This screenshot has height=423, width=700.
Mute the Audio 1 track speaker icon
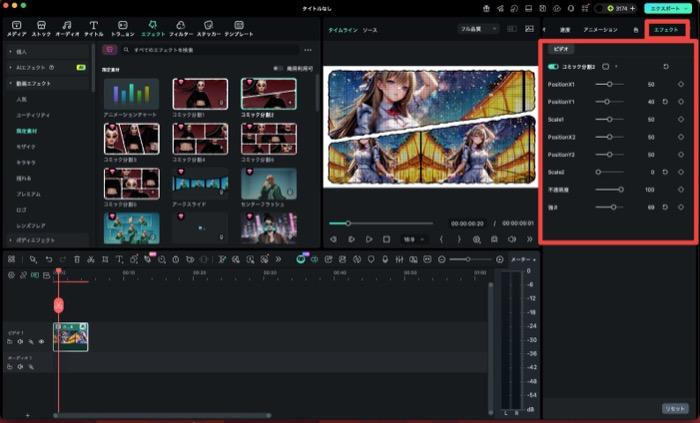click(x=20, y=367)
